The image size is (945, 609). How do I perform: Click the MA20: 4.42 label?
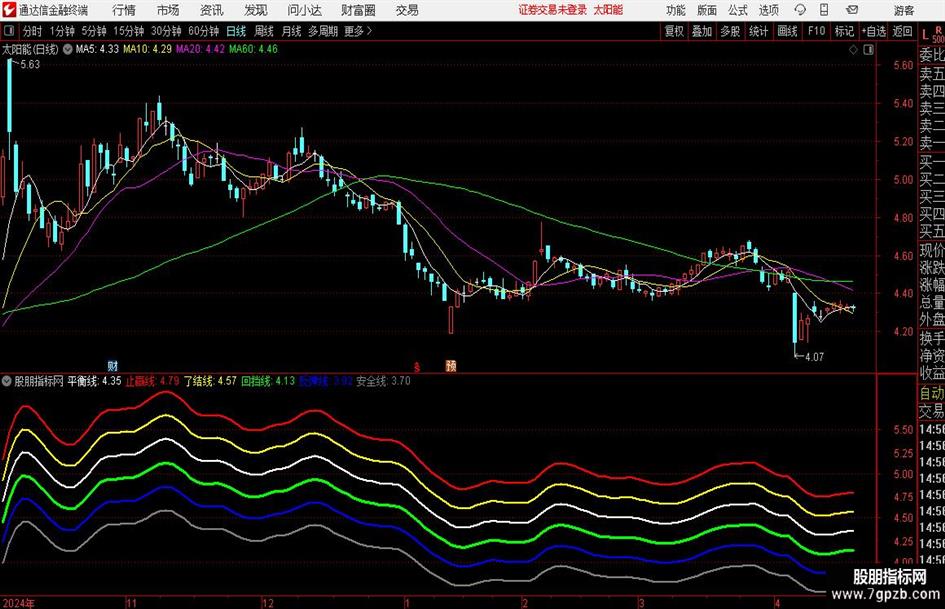[x=200, y=49]
